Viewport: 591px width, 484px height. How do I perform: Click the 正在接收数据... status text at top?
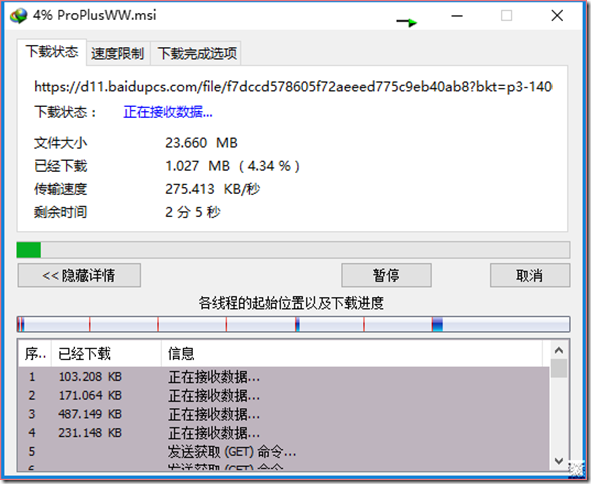(168, 112)
